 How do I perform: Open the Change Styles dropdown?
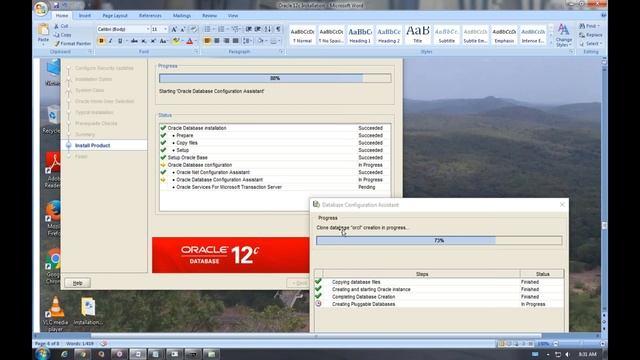click(x=563, y=35)
